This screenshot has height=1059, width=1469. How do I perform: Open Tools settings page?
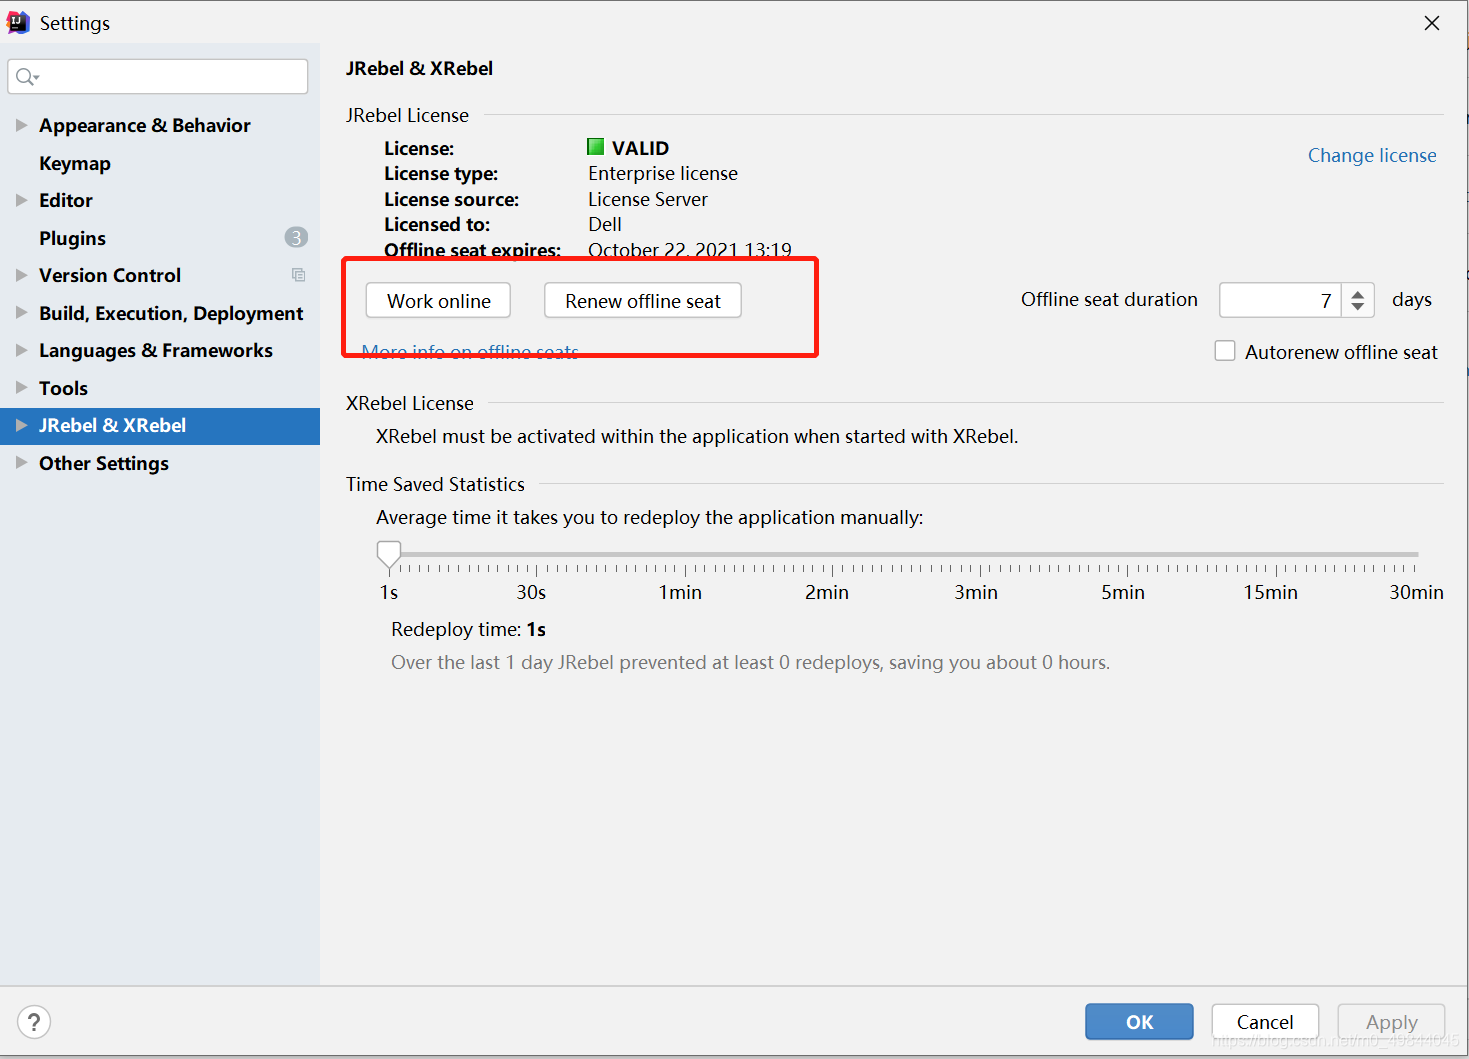(x=63, y=388)
